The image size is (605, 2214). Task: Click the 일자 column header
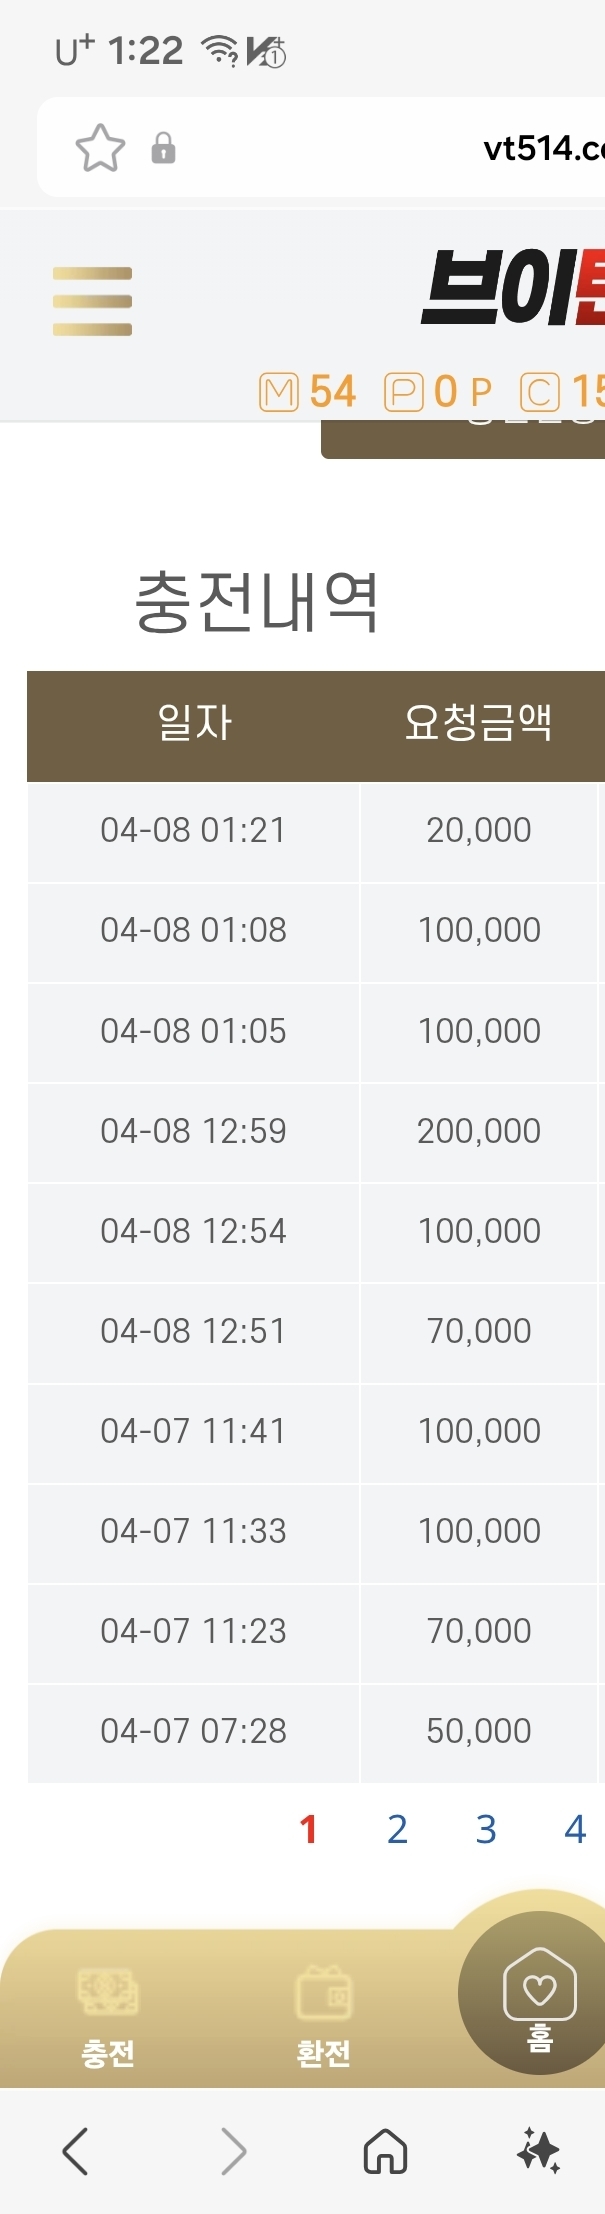tap(194, 723)
